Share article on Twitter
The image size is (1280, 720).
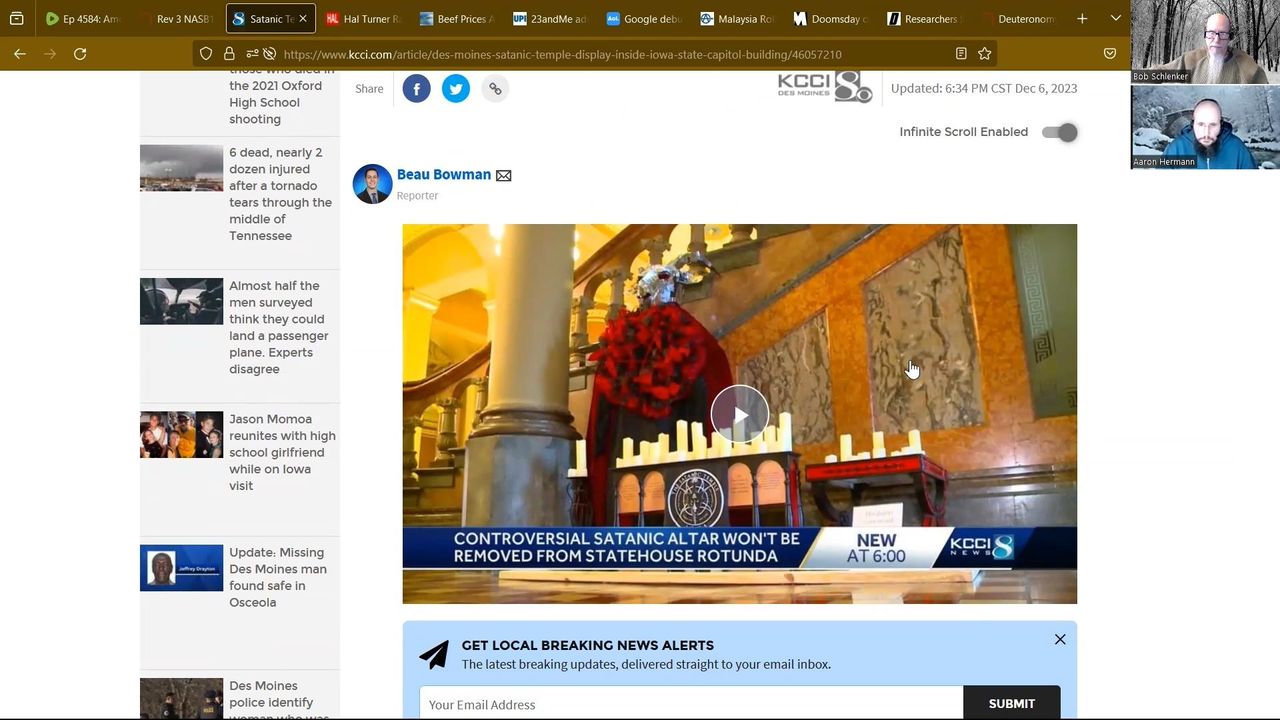coord(456,89)
